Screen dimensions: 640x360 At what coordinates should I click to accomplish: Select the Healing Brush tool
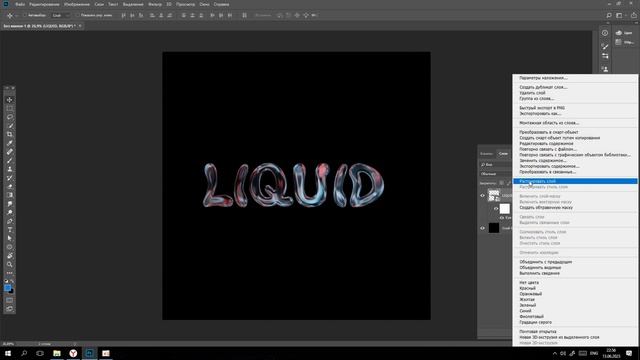(9, 151)
